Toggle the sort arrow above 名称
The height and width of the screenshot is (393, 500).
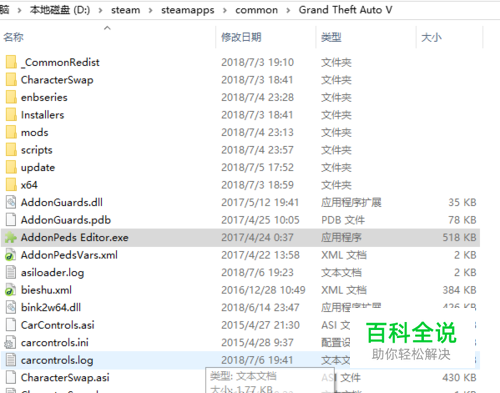(107, 28)
